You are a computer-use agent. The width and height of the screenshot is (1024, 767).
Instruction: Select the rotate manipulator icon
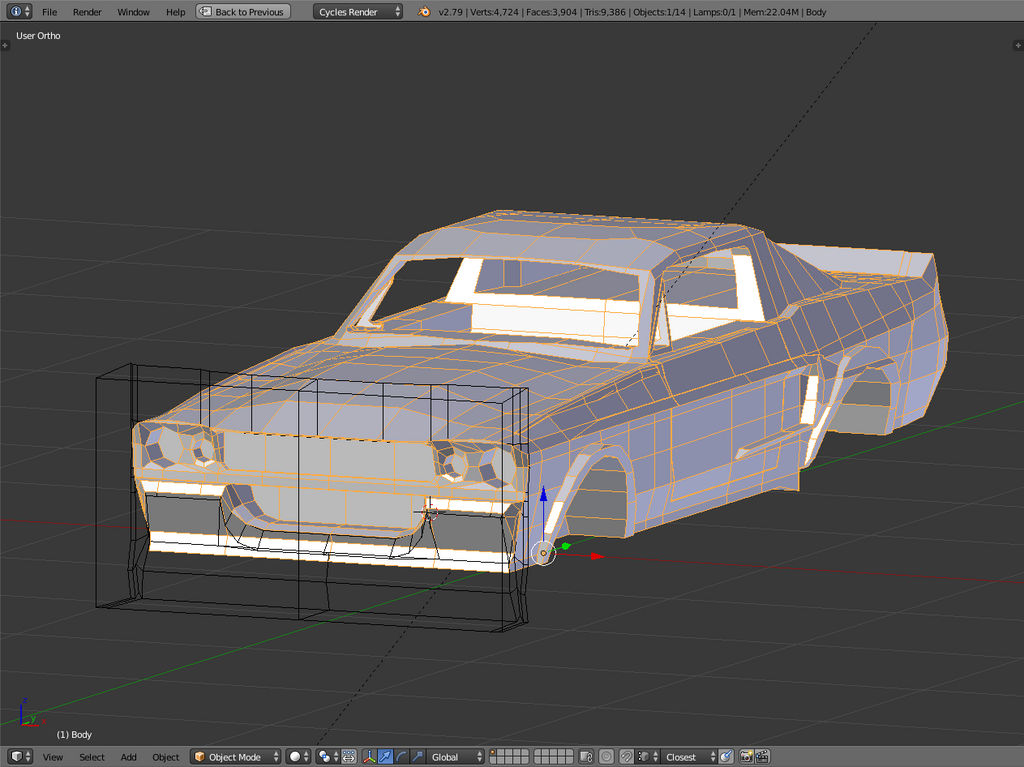(x=401, y=757)
